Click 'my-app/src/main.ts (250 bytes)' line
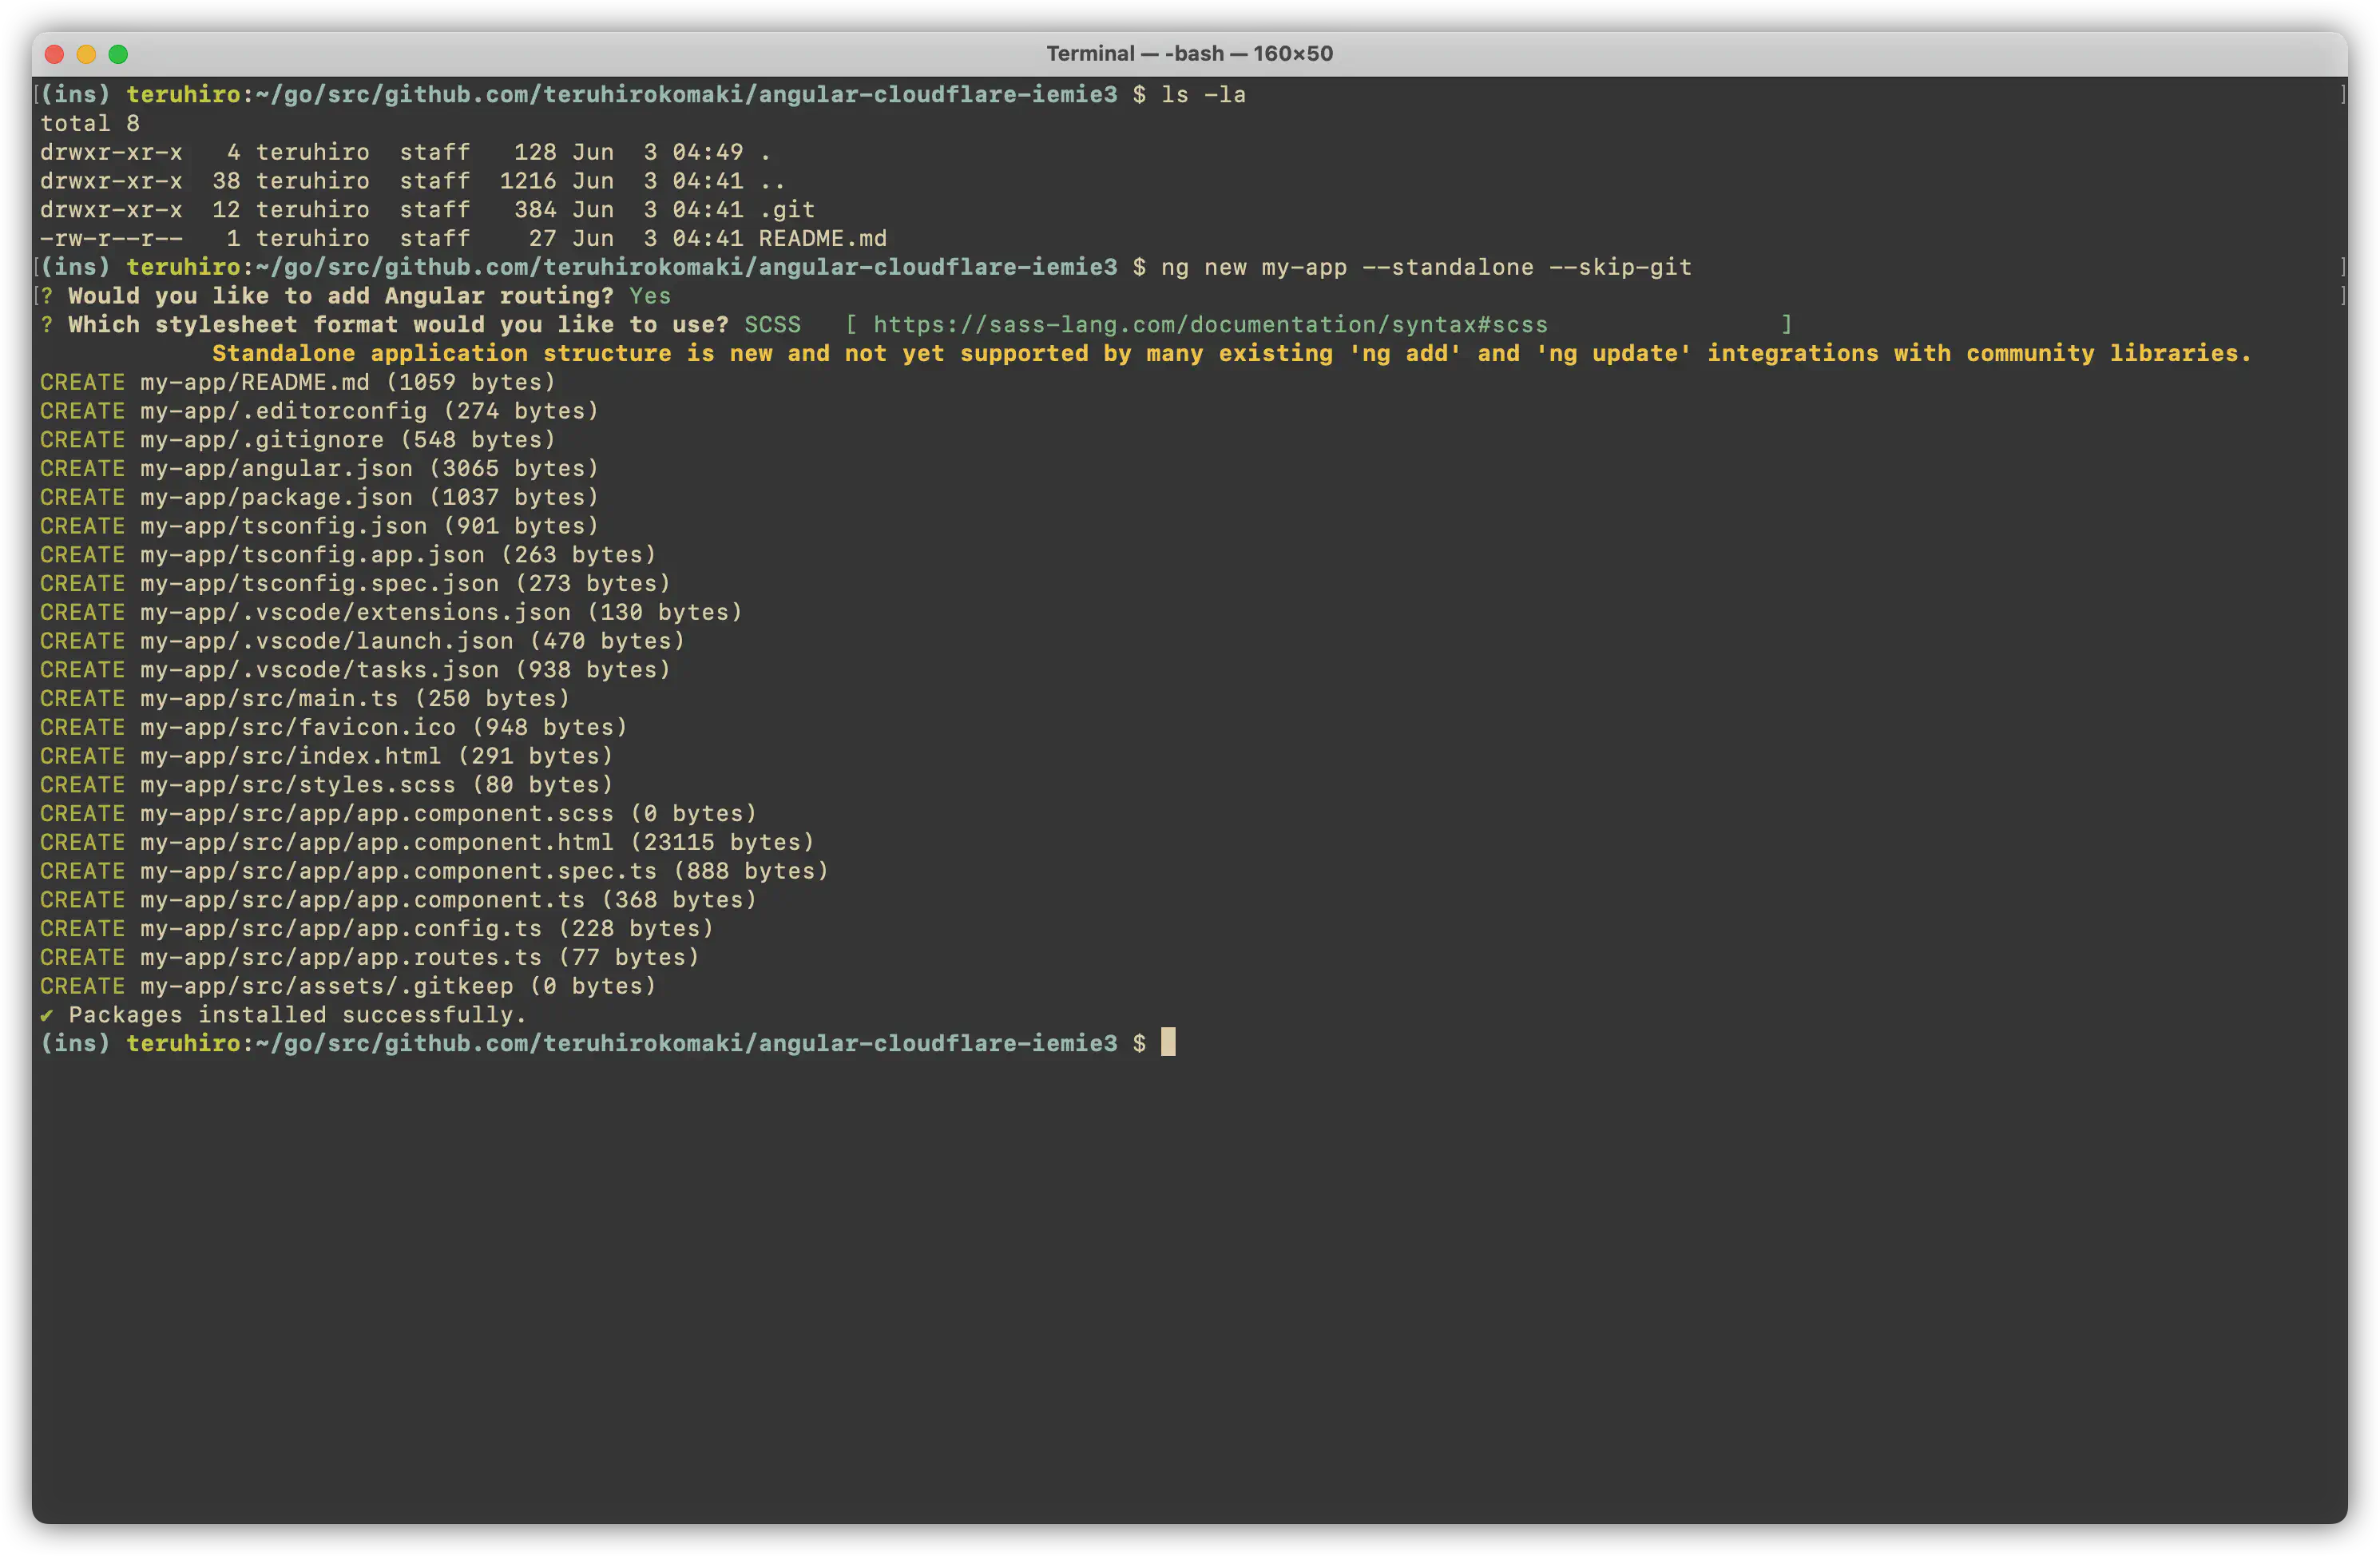This screenshot has height=1556, width=2380. [305, 699]
